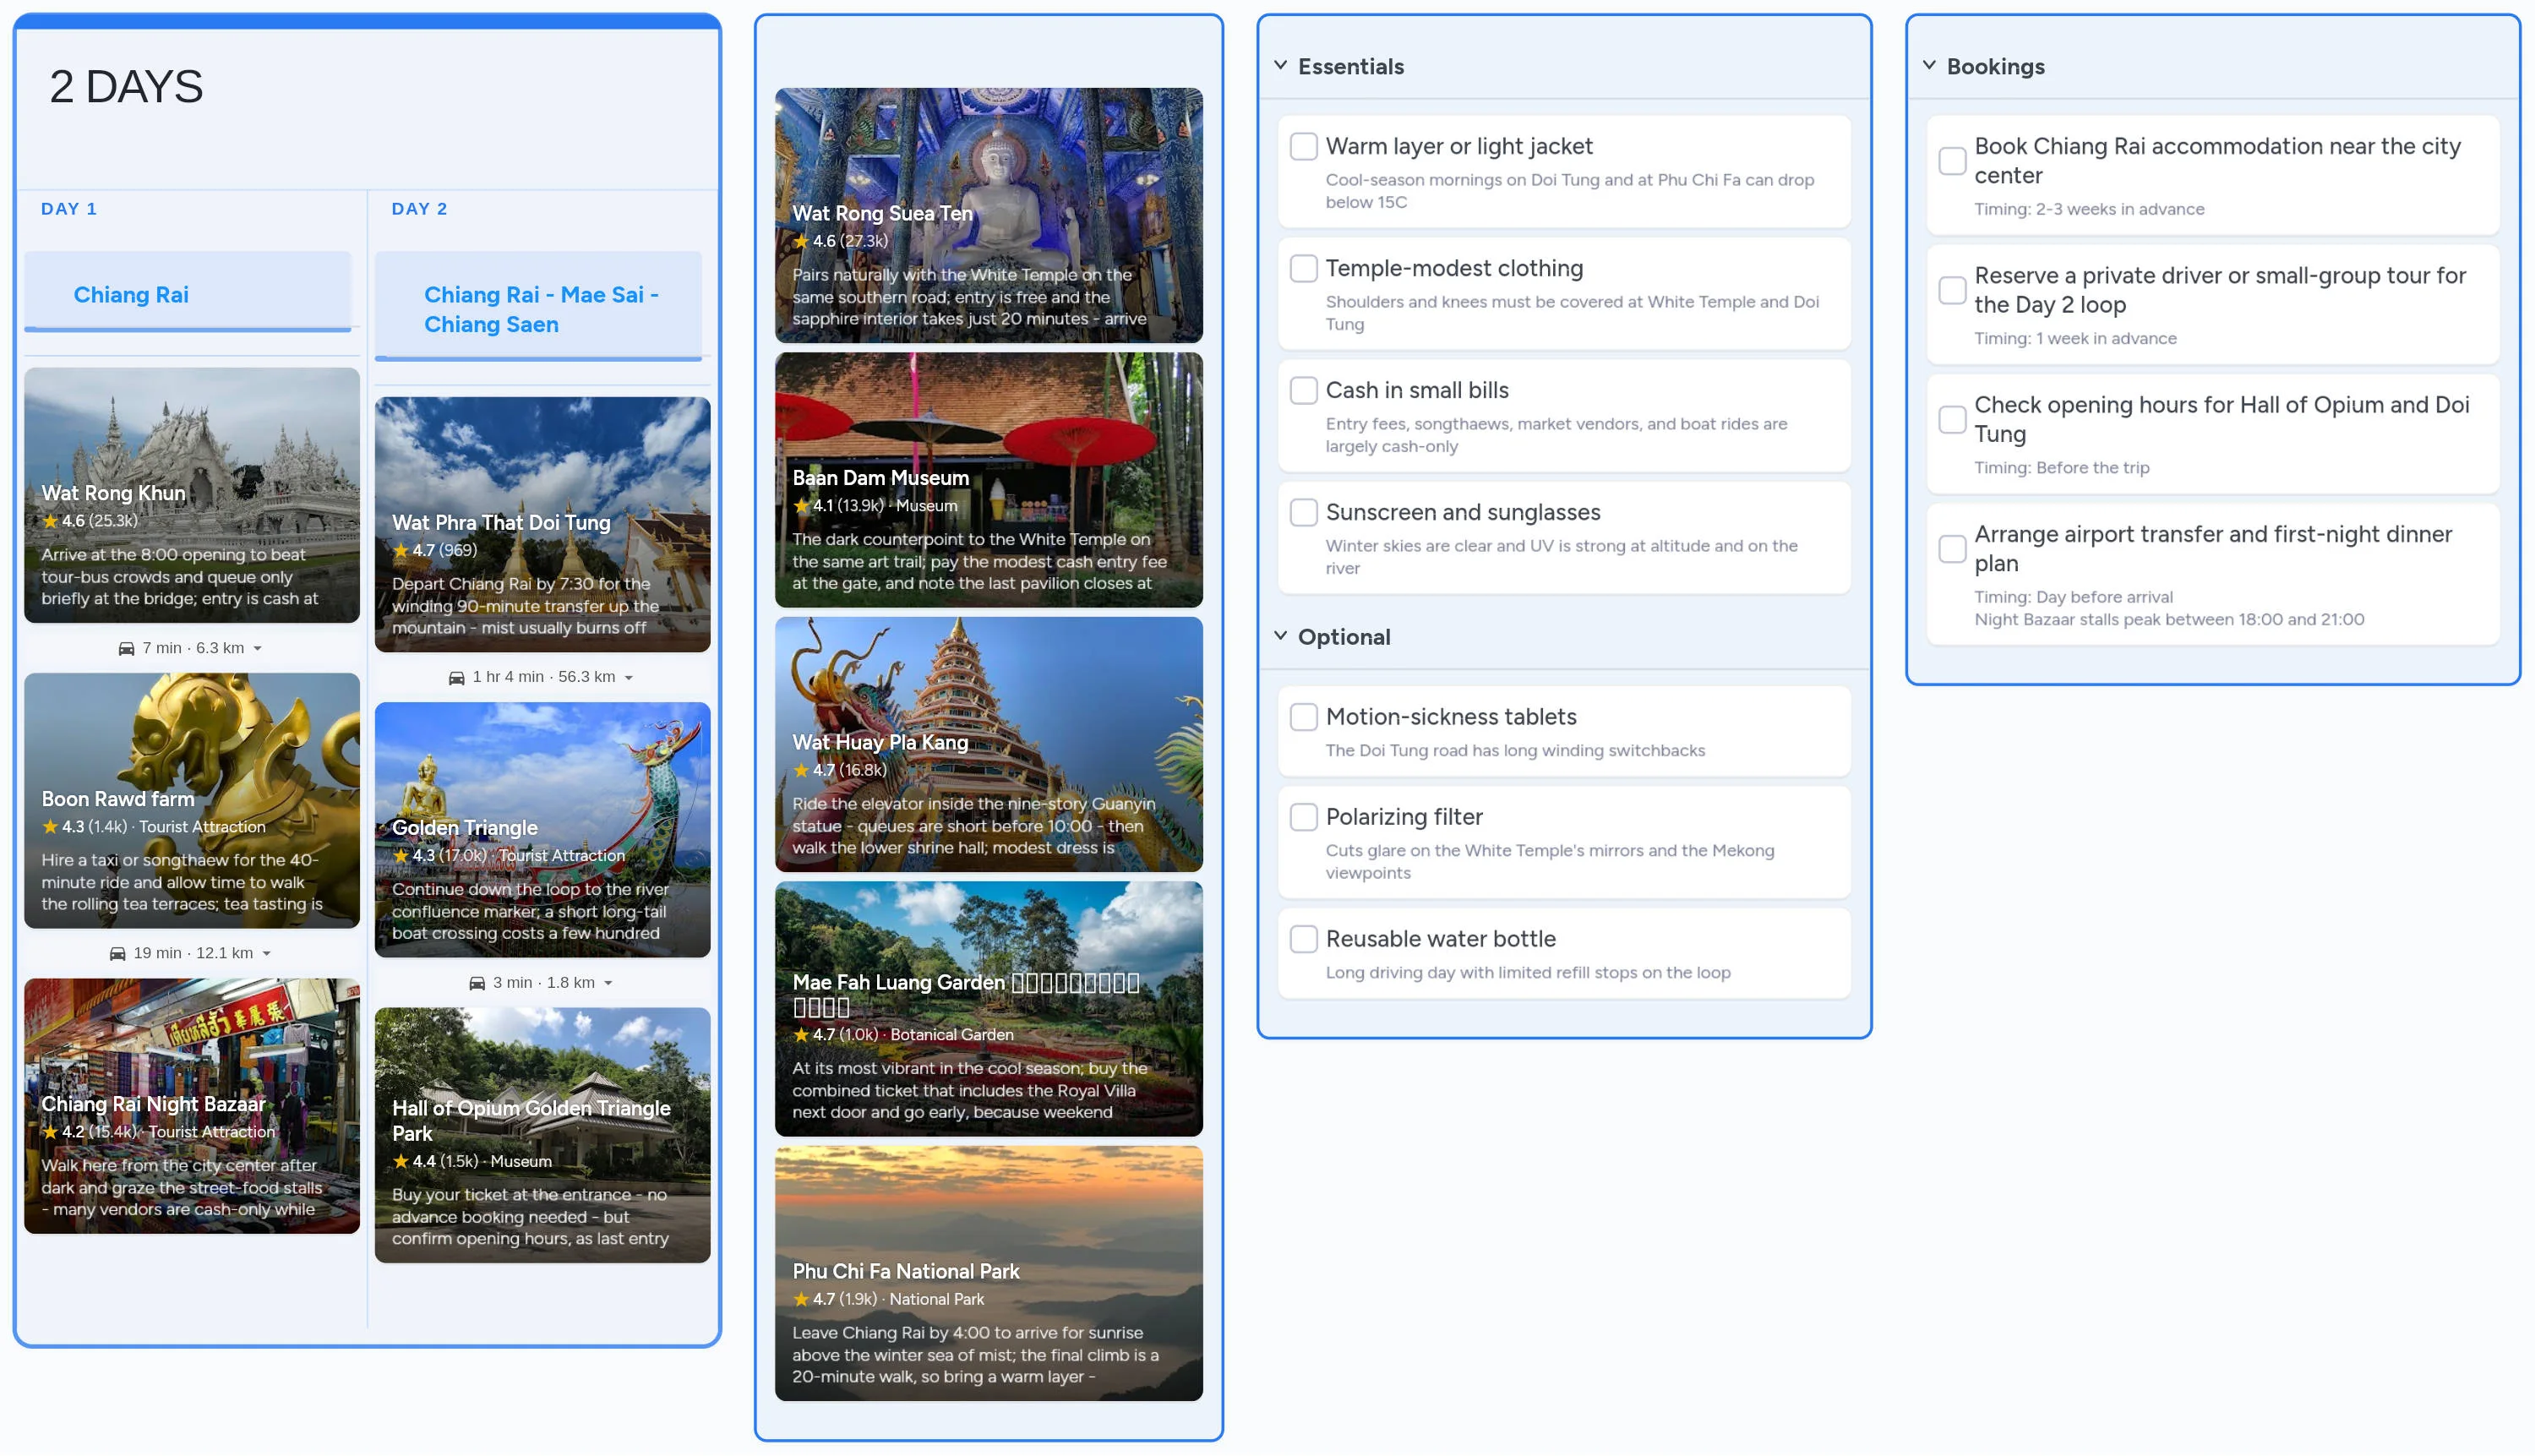Select the Chiang Rai day tab
This screenshot has width=2535, height=1456.
[188, 292]
